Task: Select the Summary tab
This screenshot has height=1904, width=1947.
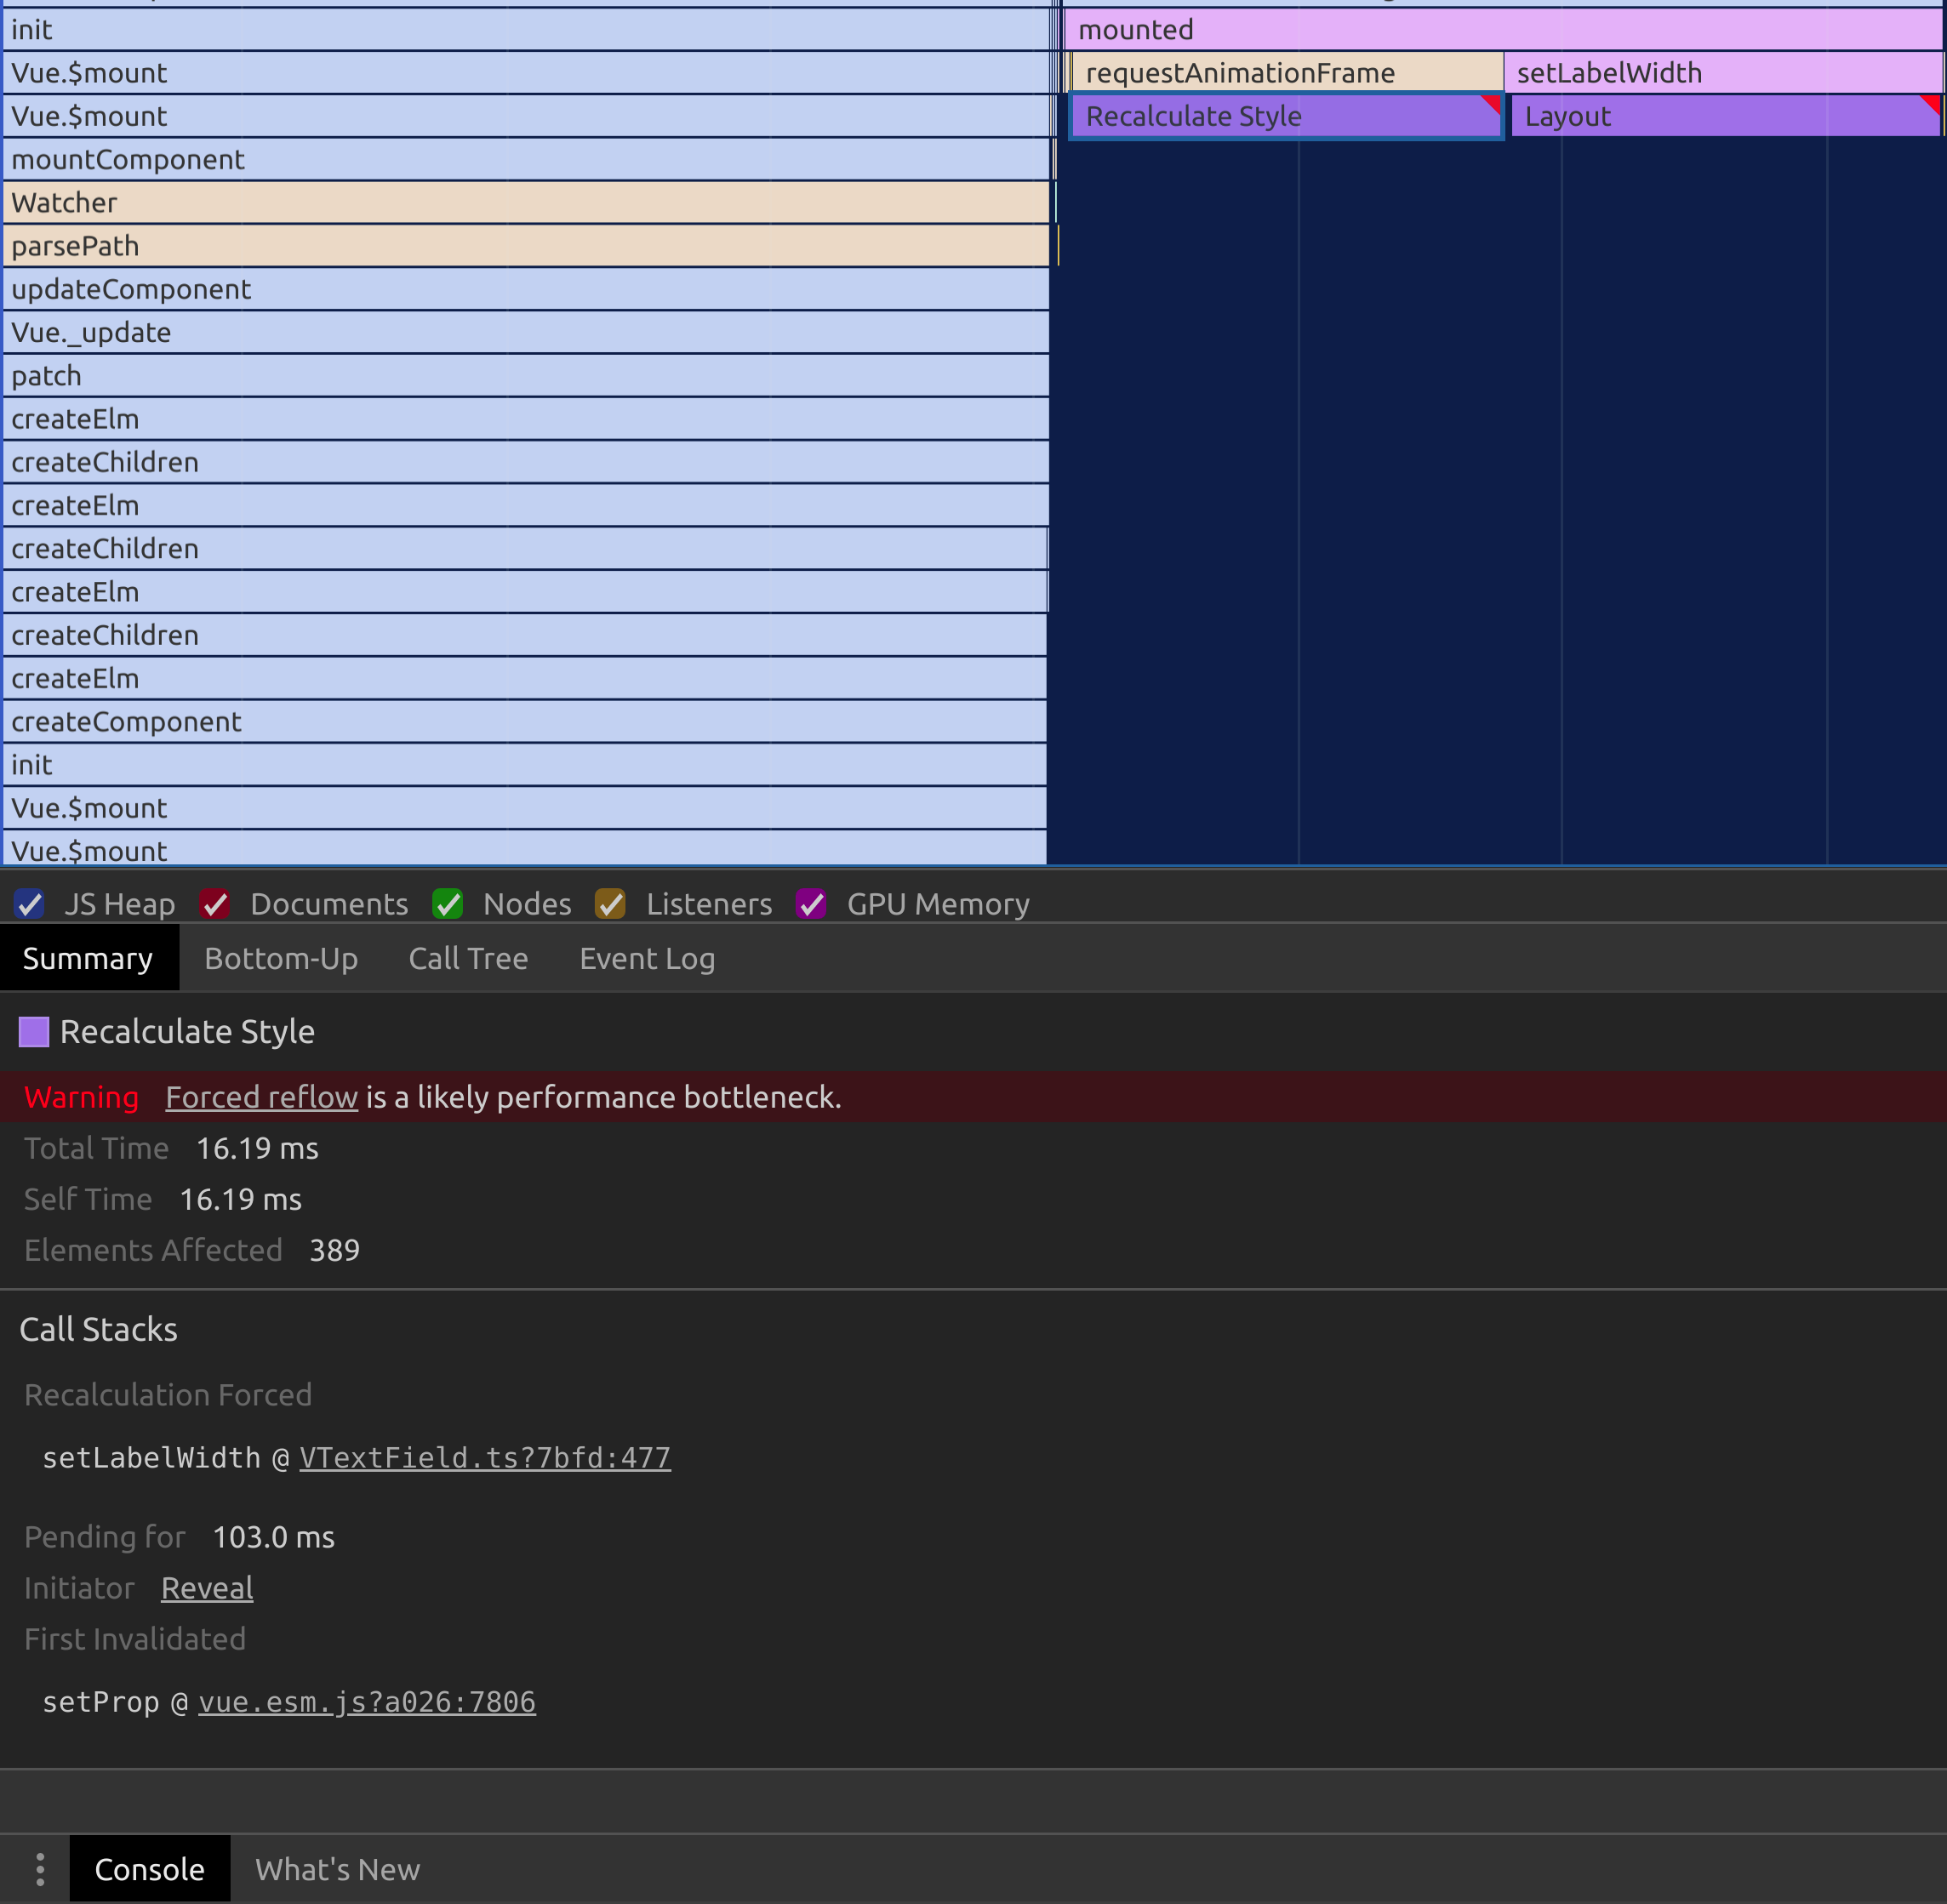Action: [x=88, y=957]
